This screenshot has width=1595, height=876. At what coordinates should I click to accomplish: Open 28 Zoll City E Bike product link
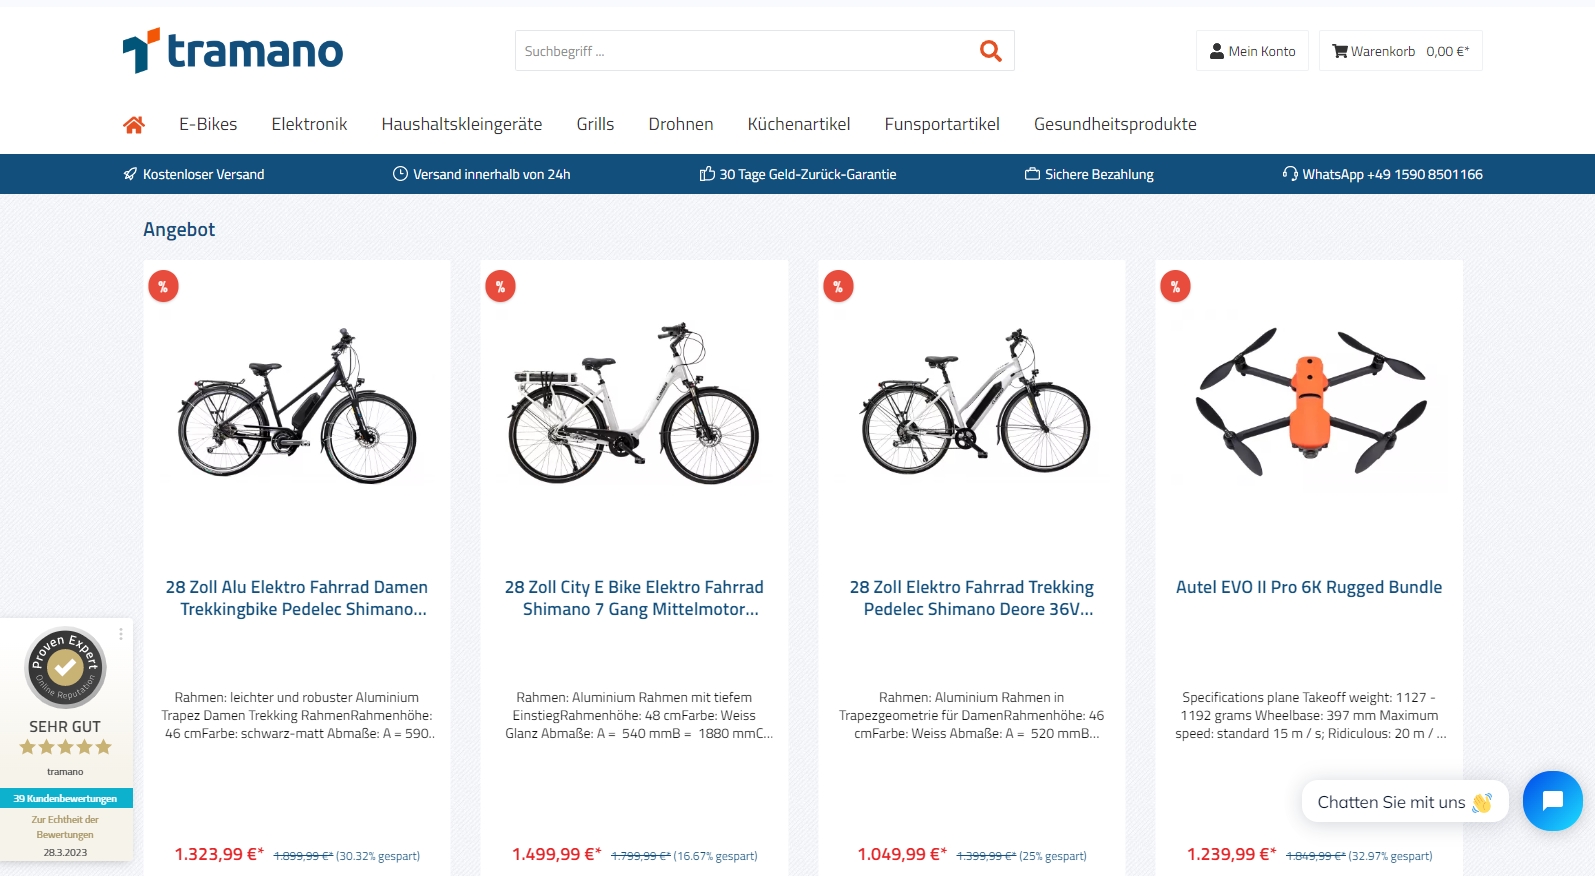pyautogui.click(x=634, y=598)
